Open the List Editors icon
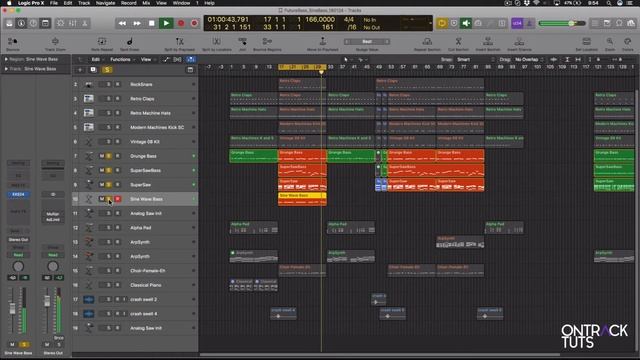The width and height of the screenshot is (640, 360). pos(596,23)
